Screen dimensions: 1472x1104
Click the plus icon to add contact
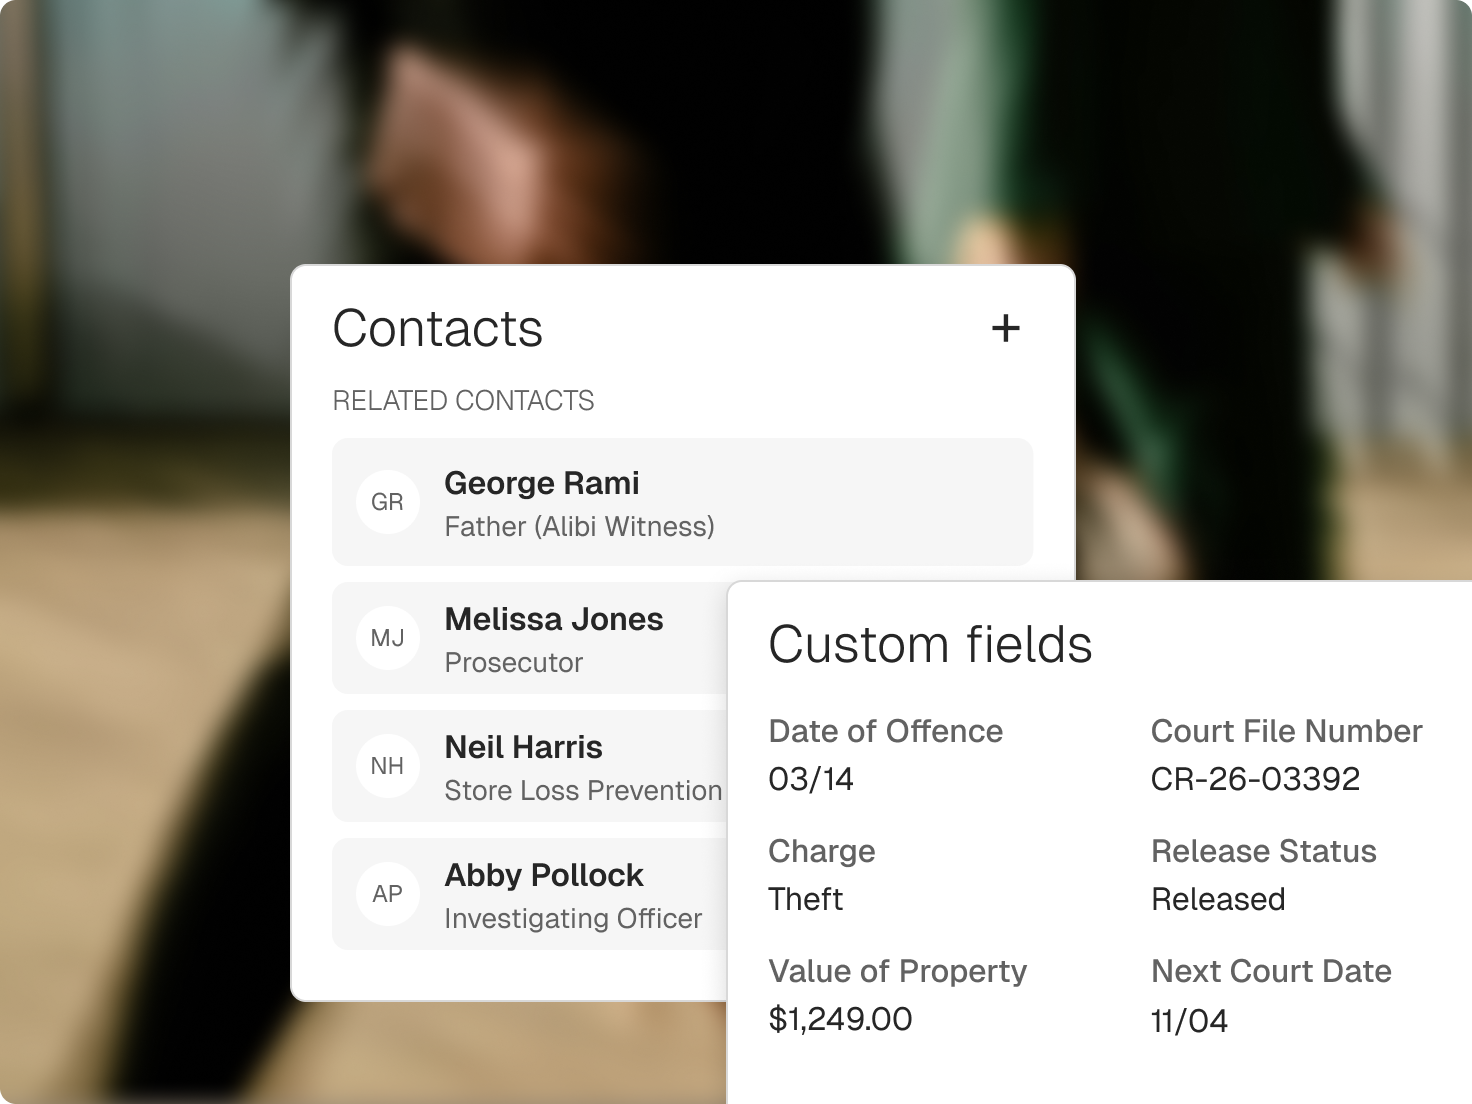pyautogui.click(x=1006, y=328)
